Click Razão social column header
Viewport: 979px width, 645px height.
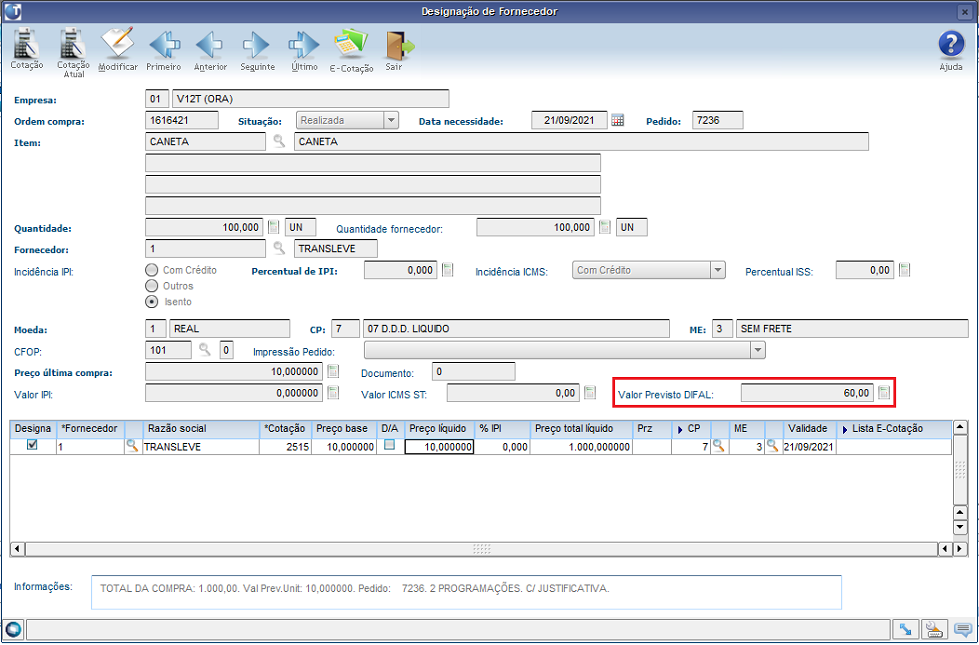click(x=201, y=429)
